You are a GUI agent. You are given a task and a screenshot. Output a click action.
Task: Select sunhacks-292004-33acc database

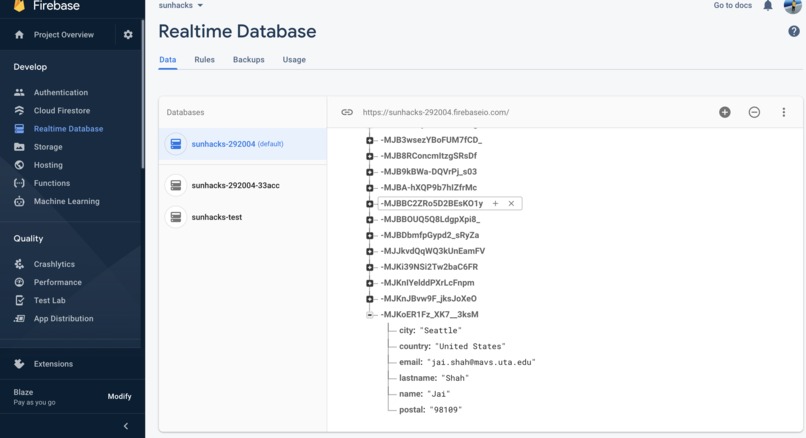click(243, 186)
